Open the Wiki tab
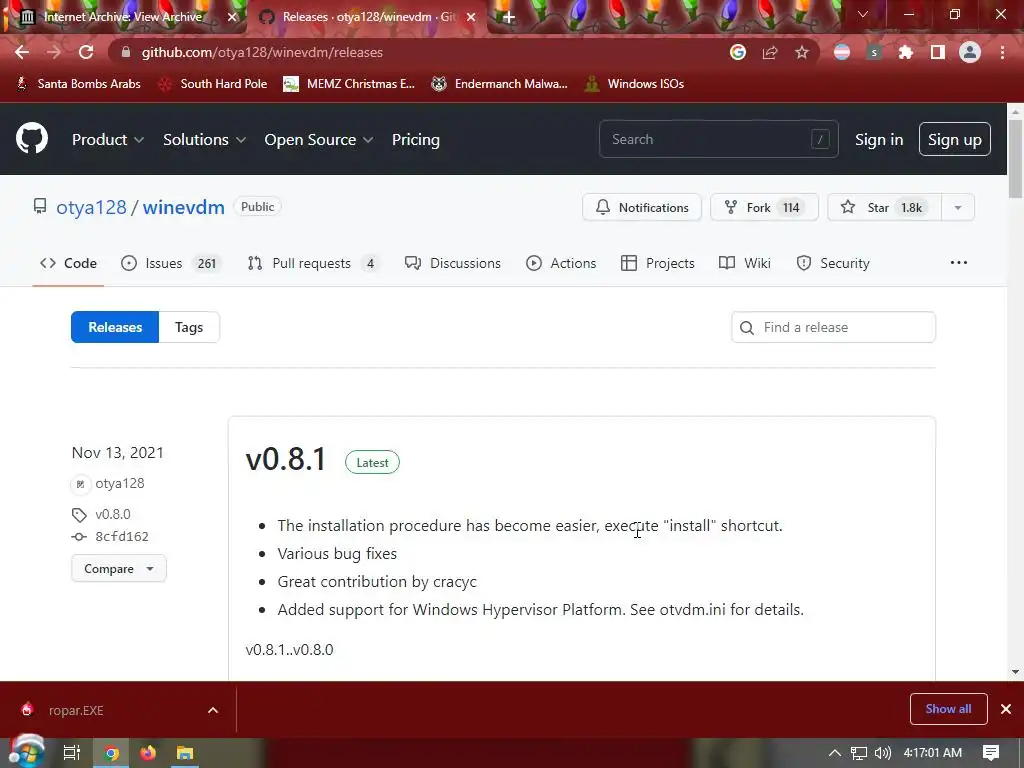 [x=744, y=263]
